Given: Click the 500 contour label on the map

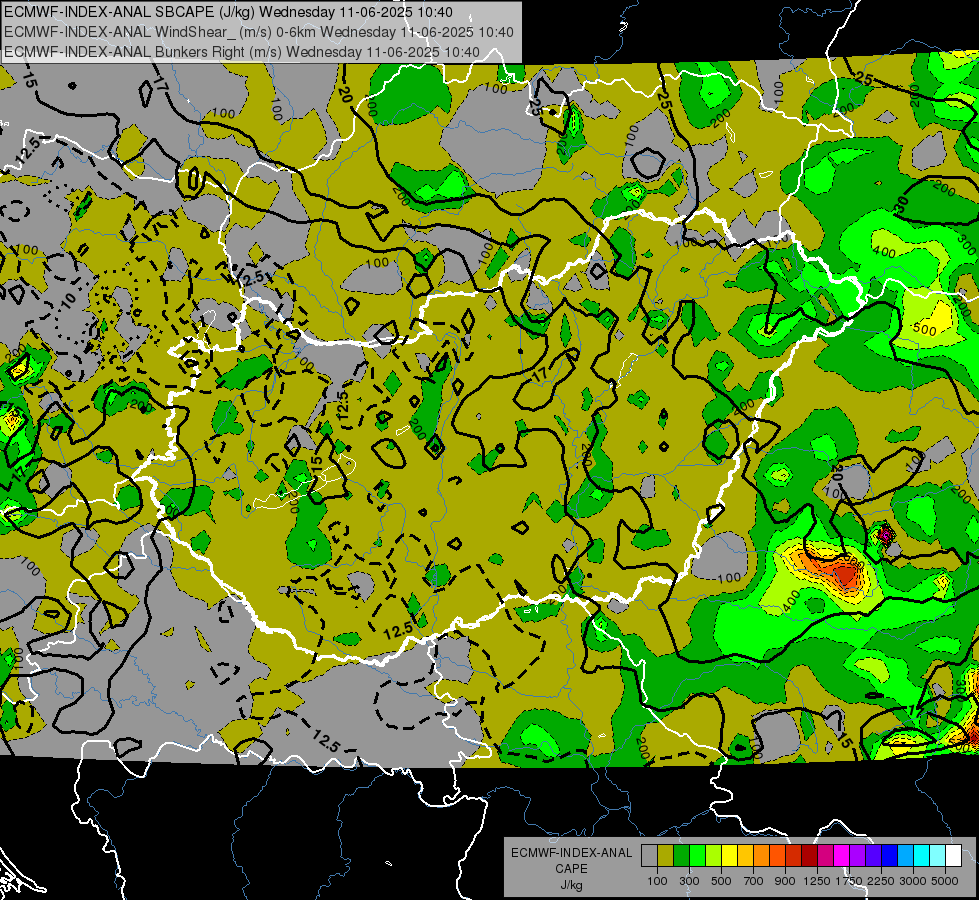Looking at the screenshot, I should (925, 329).
